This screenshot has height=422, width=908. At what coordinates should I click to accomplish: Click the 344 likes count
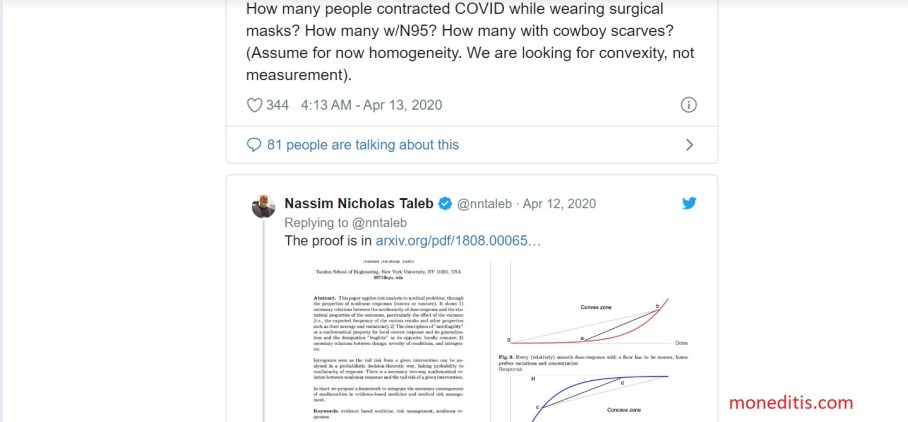pyautogui.click(x=277, y=105)
